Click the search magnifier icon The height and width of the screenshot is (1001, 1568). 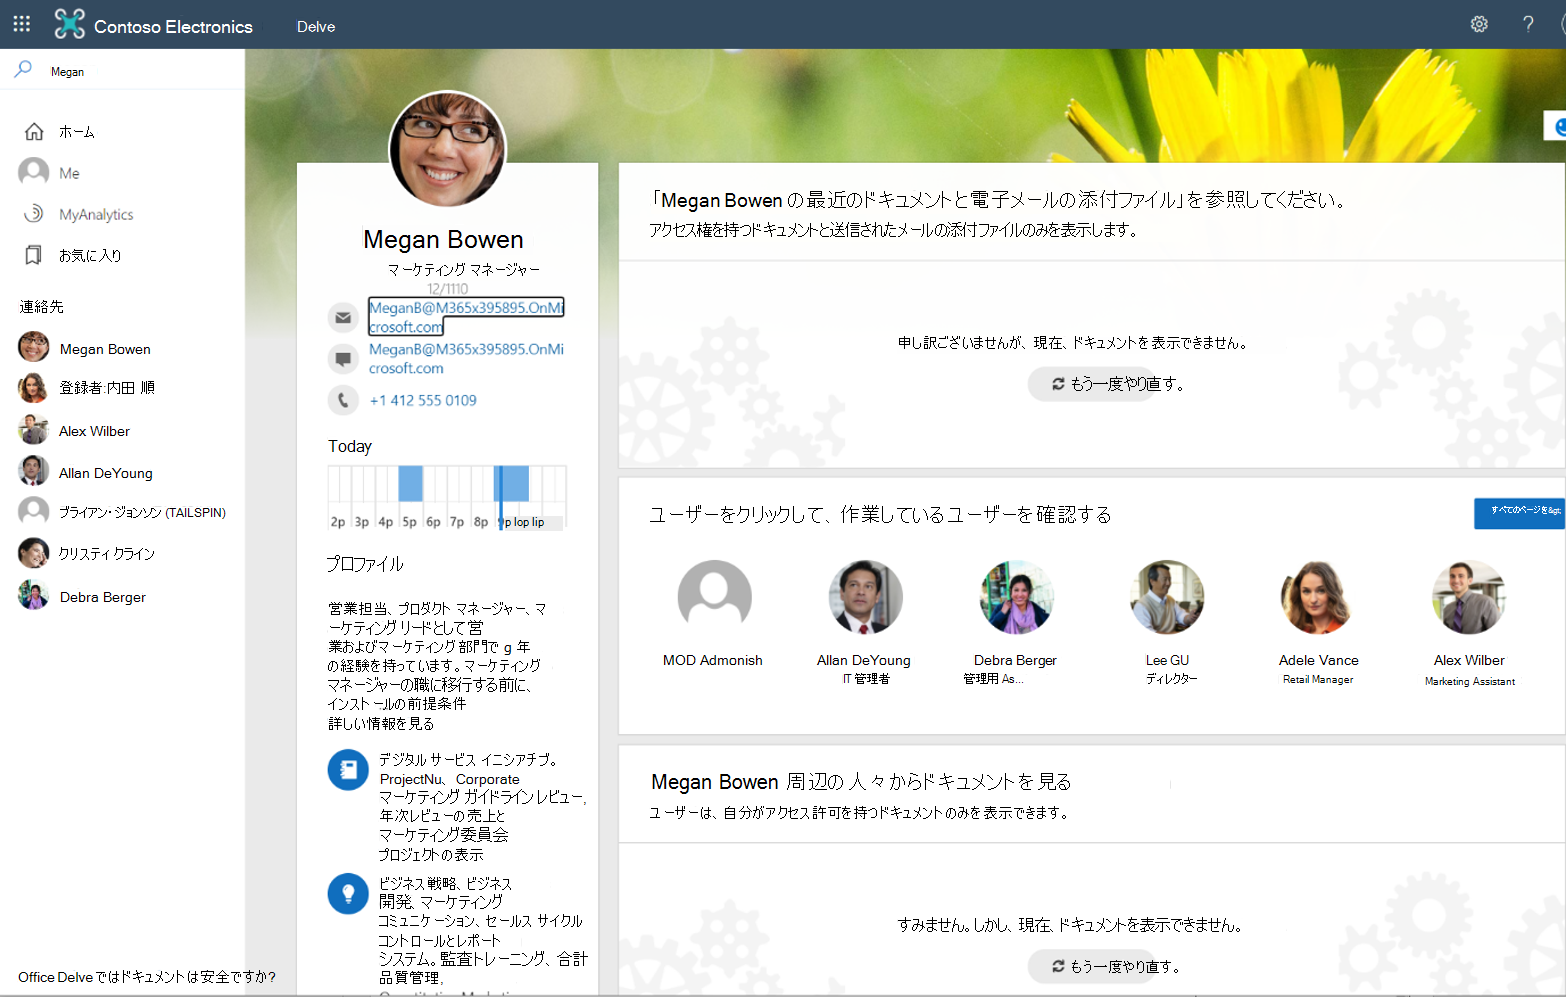(23, 70)
